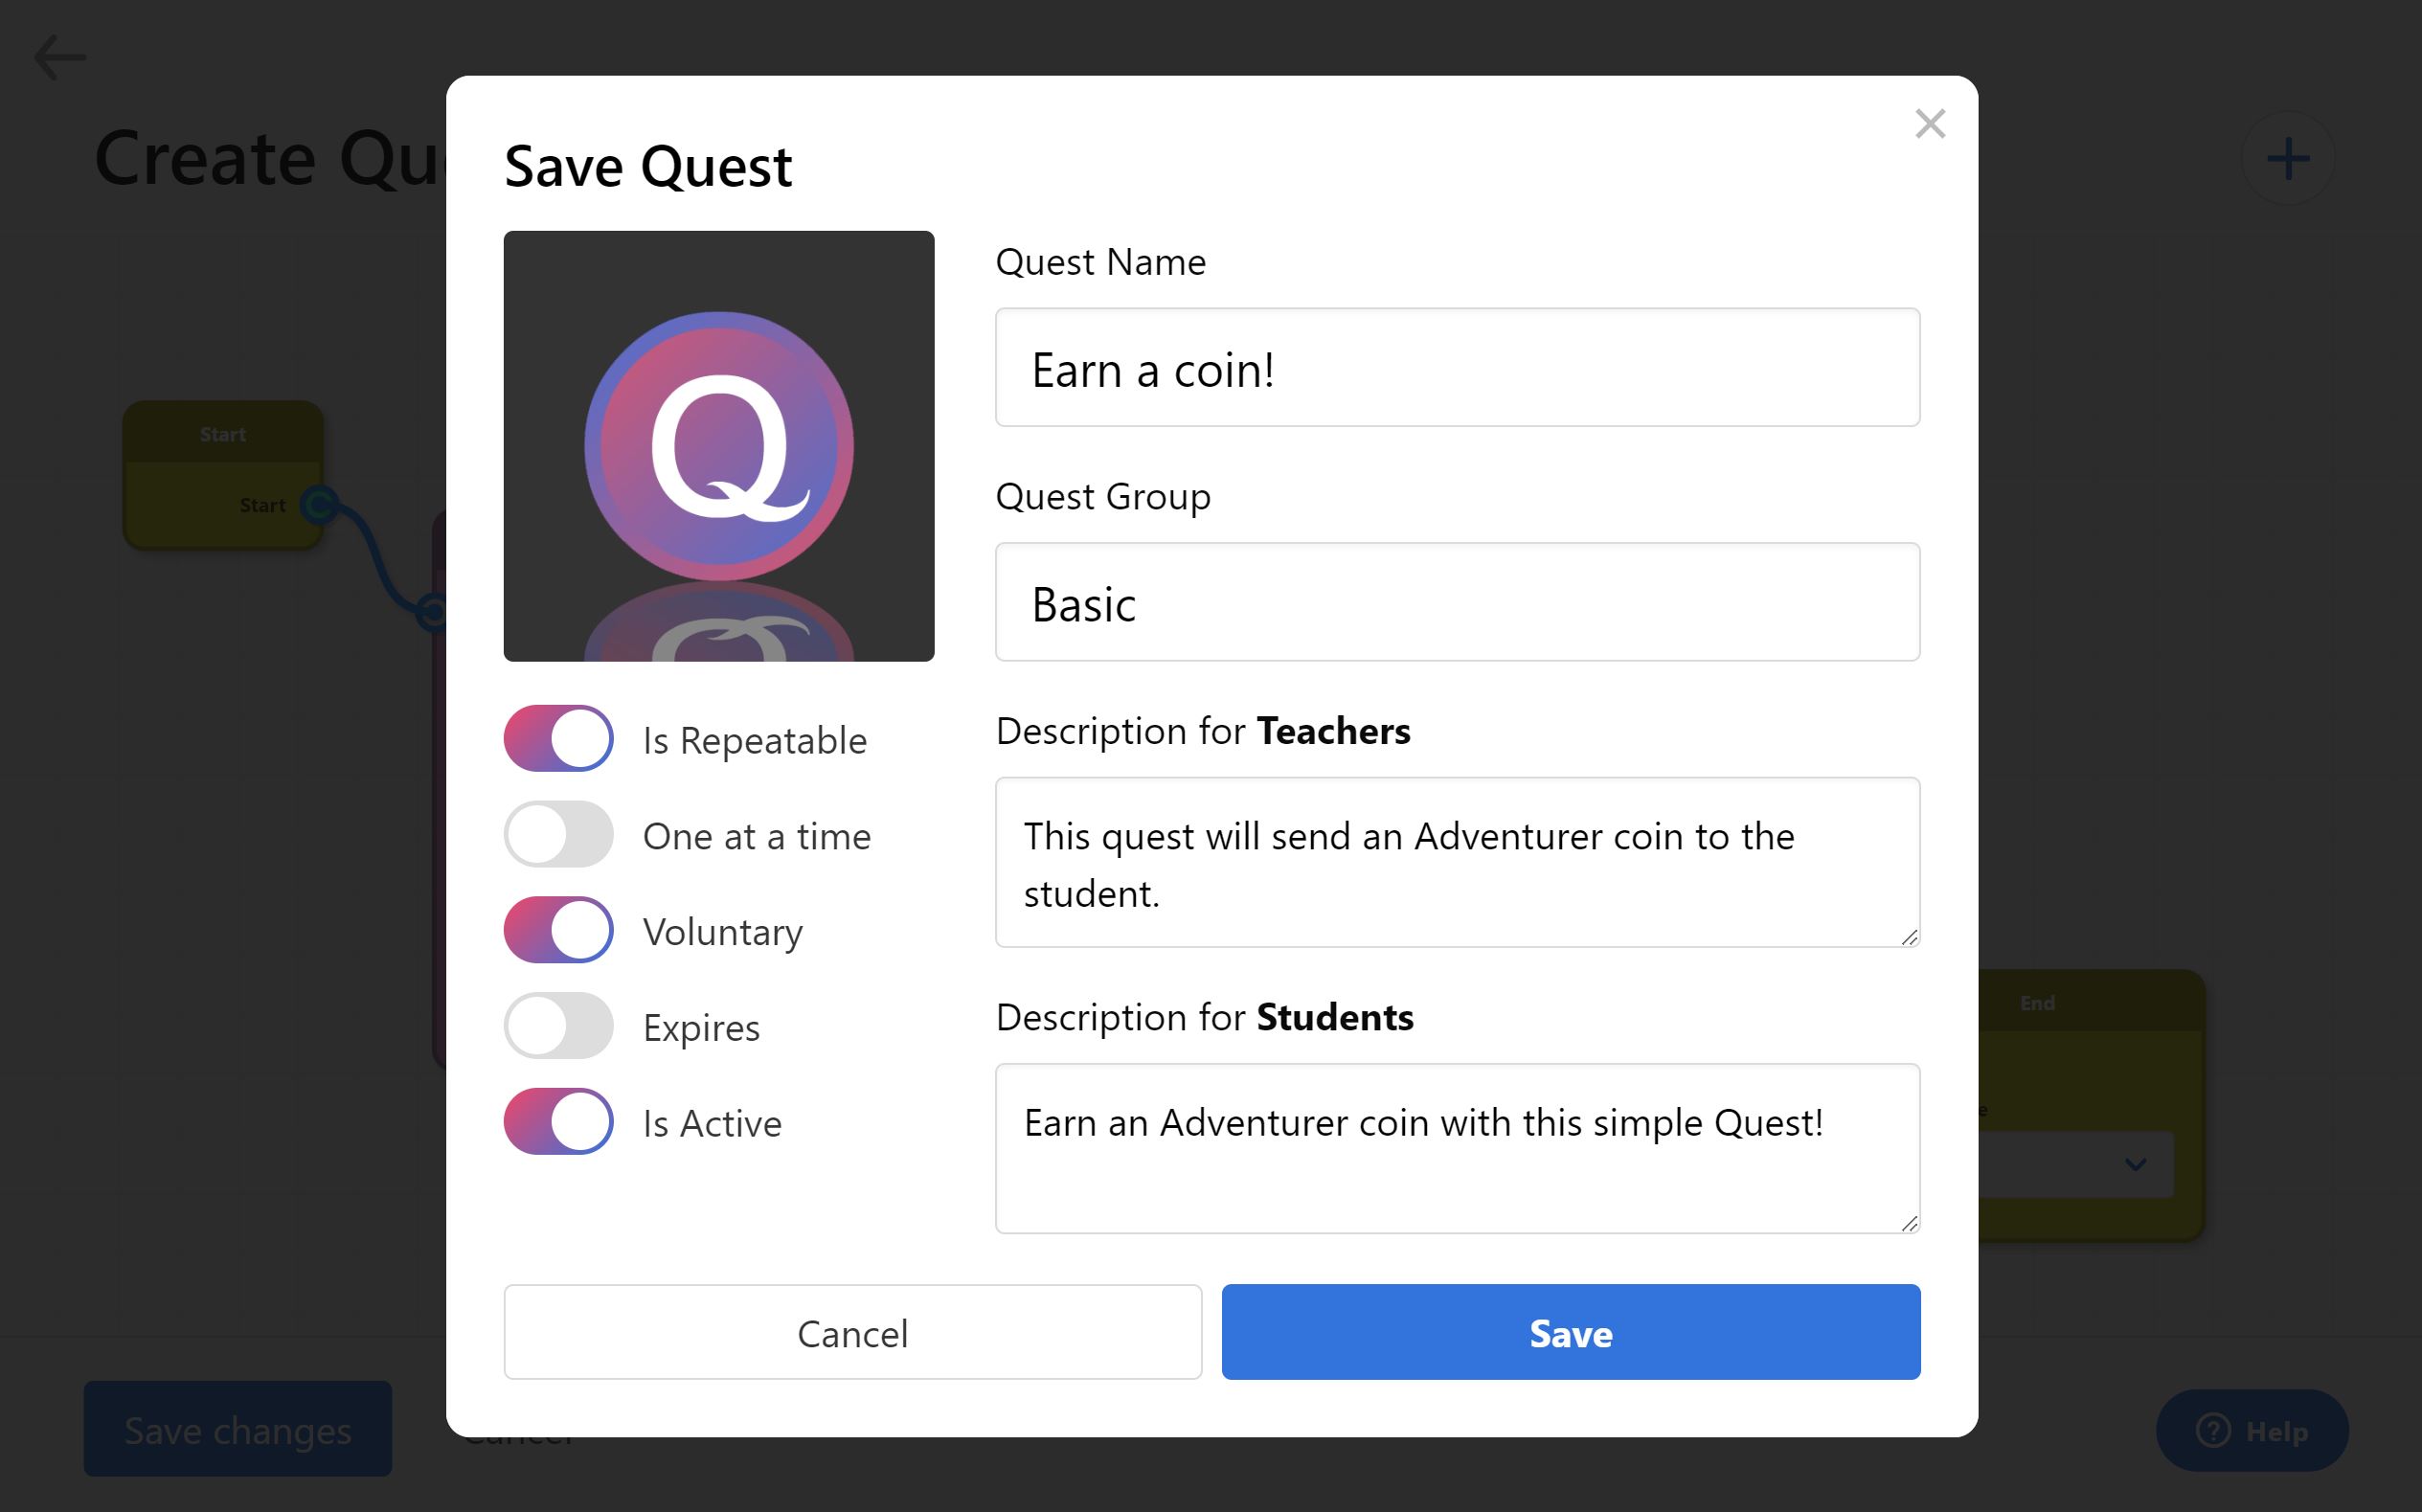Close the Save Quest dialog with X
The image size is (2422, 1512).
click(1930, 124)
